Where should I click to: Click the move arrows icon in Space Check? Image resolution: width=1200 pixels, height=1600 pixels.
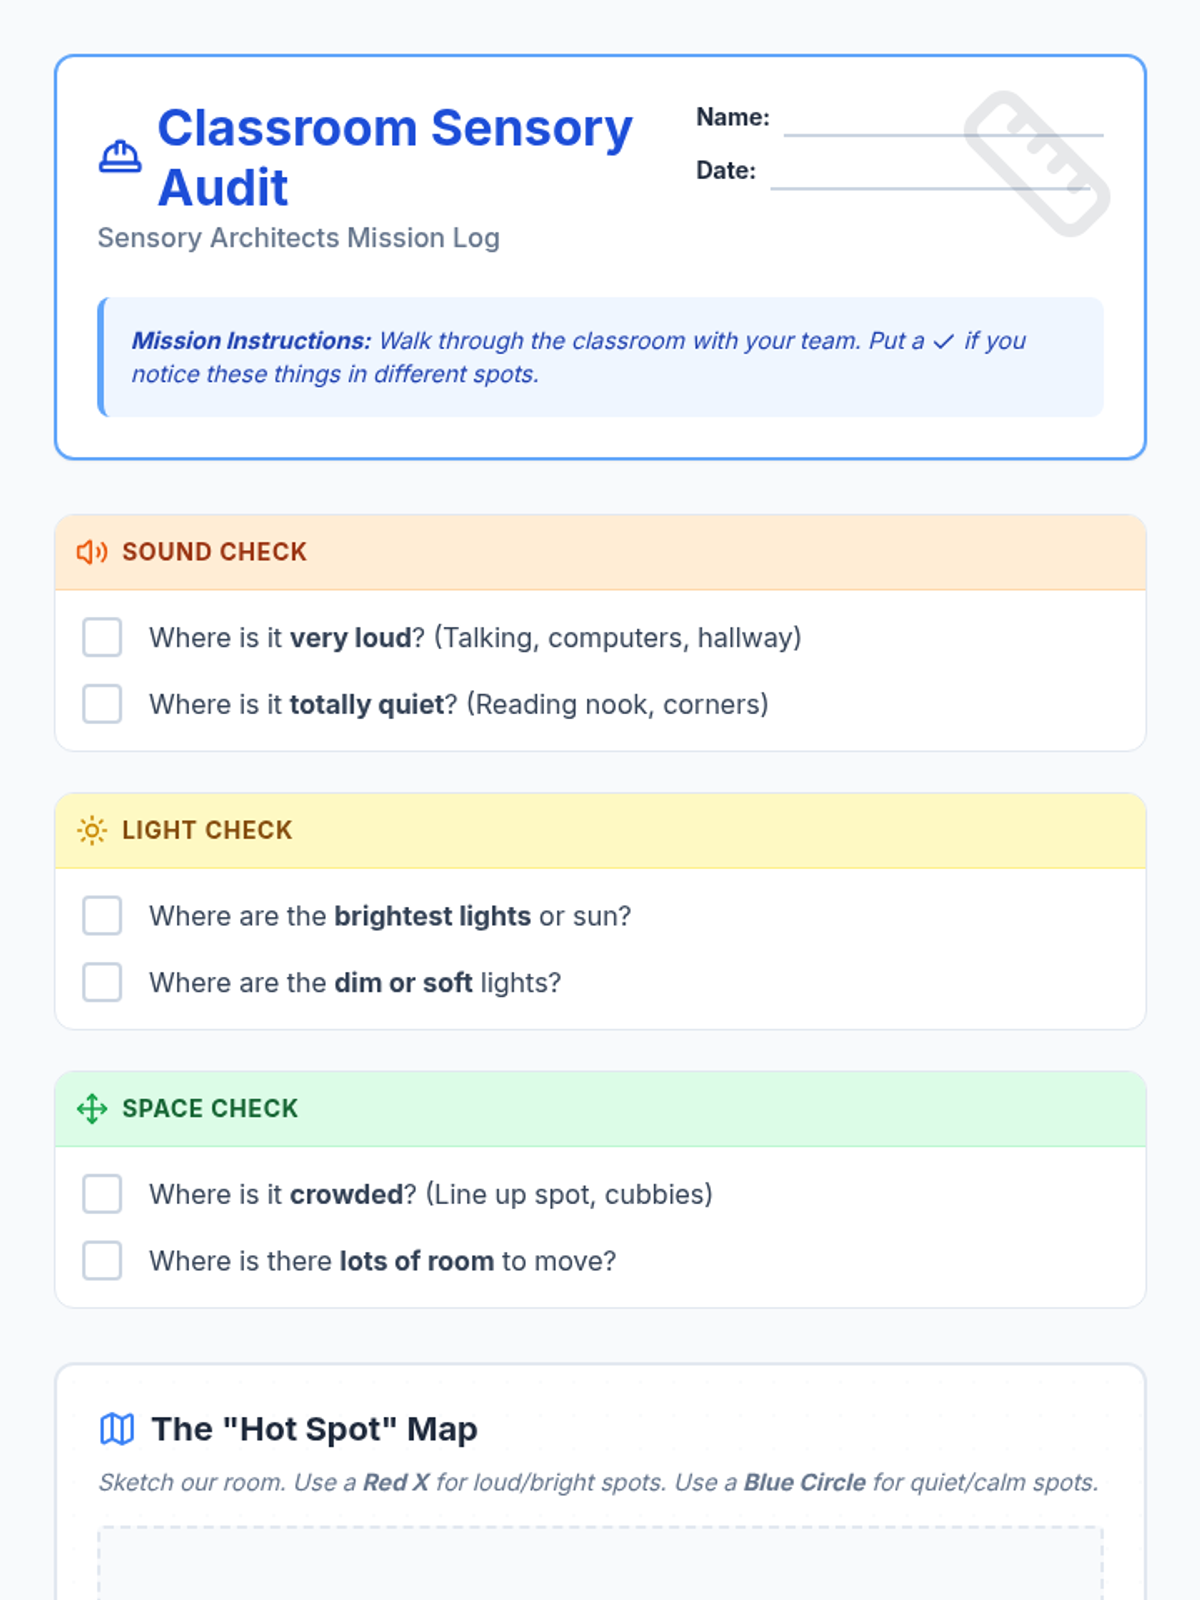click(92, 1108)
